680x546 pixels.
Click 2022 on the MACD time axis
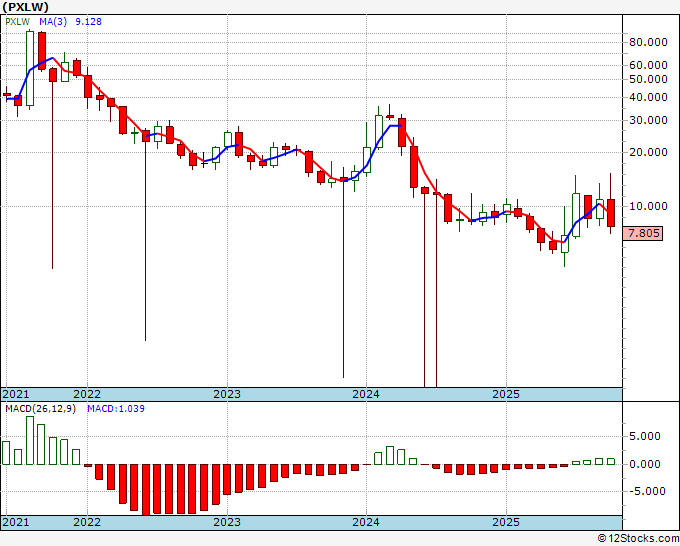click(x=87, y=522)
